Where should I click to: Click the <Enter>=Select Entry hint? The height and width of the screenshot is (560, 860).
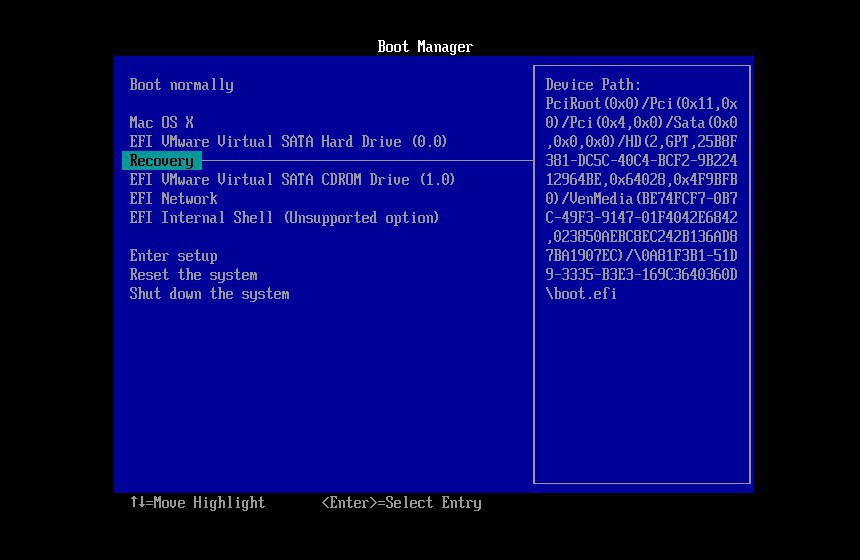coord(401,503)
